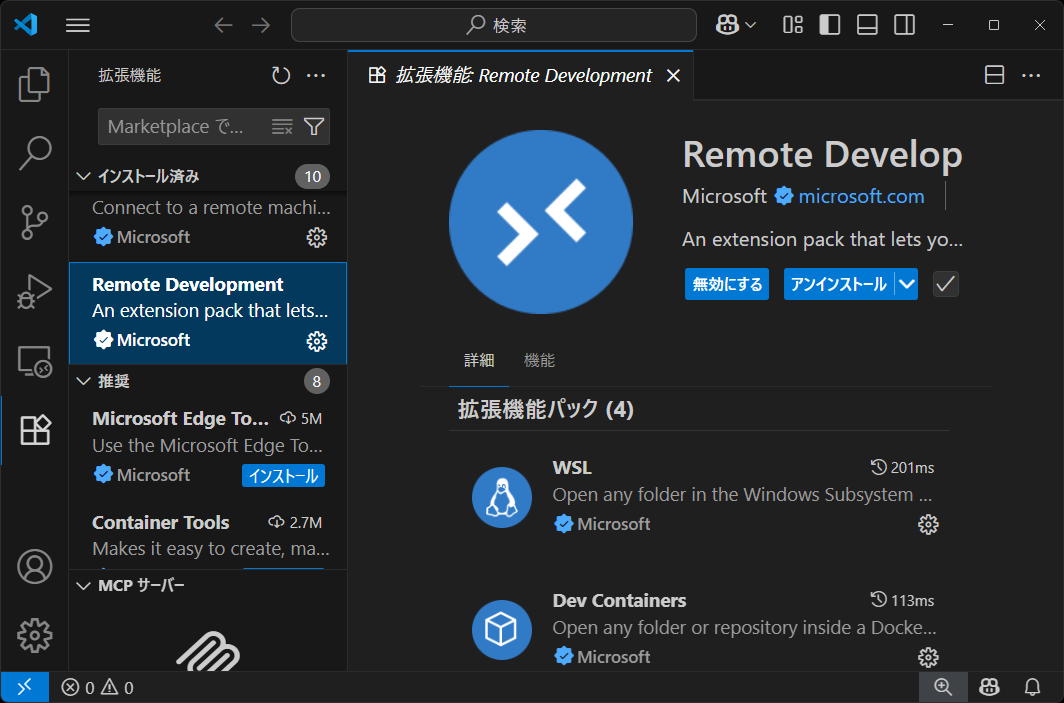Open the hamburger application menu
Screen dimensions: 1064x703
coord(78,25)
